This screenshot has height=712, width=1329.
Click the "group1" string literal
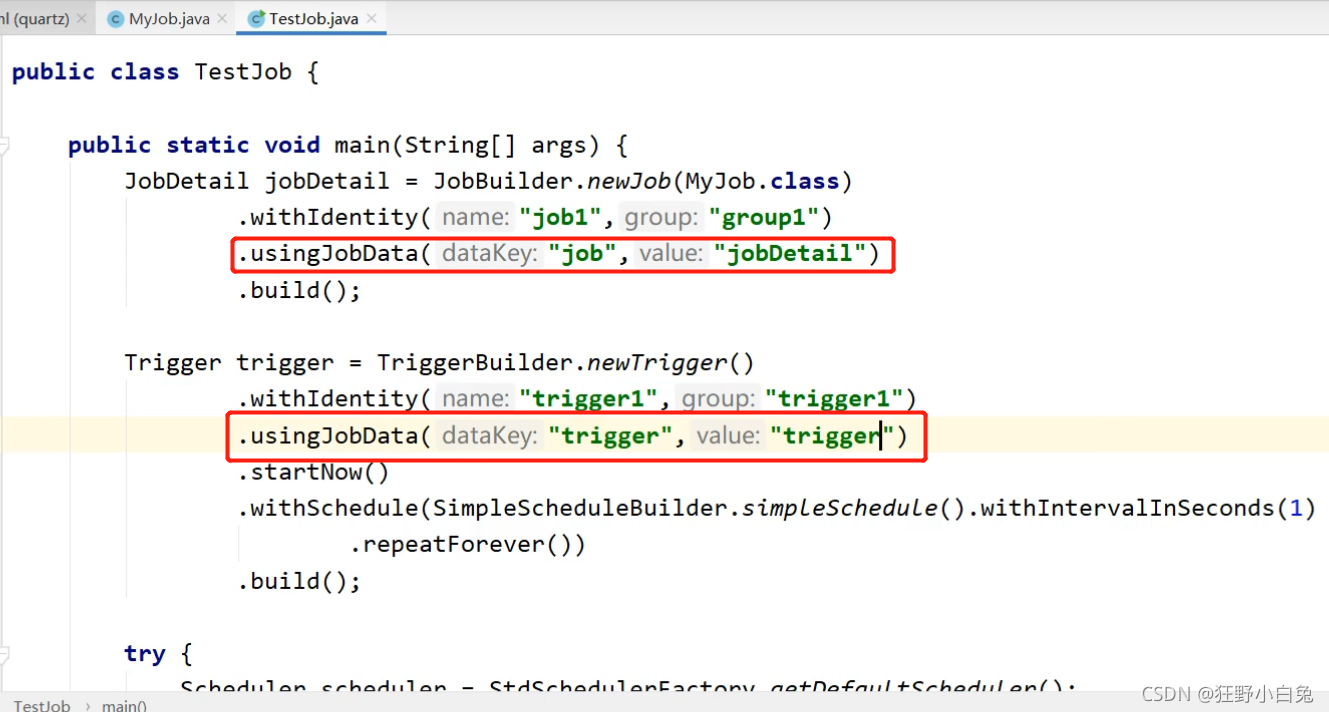(763, 217)
